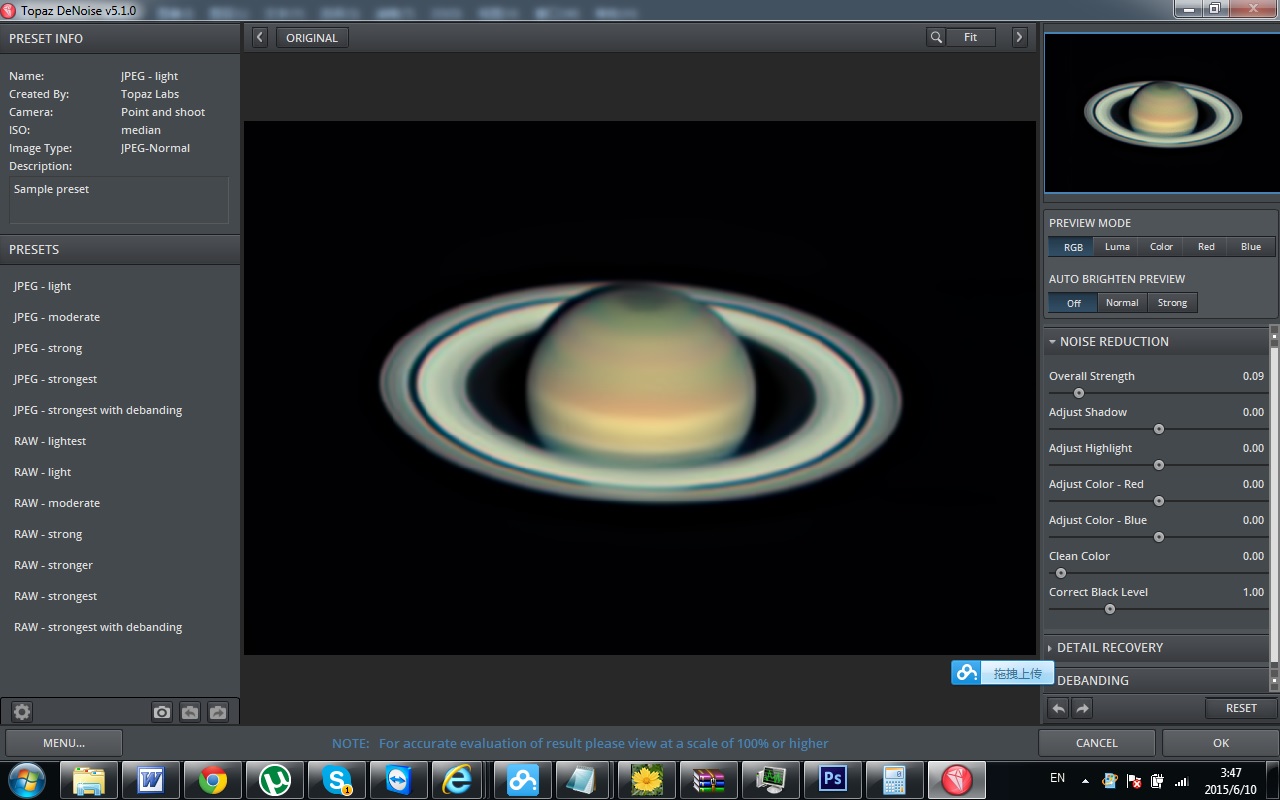The image size is (1280, 800).
Task: Open Baidu cloud app in taskbar
Action: (523, 779)
